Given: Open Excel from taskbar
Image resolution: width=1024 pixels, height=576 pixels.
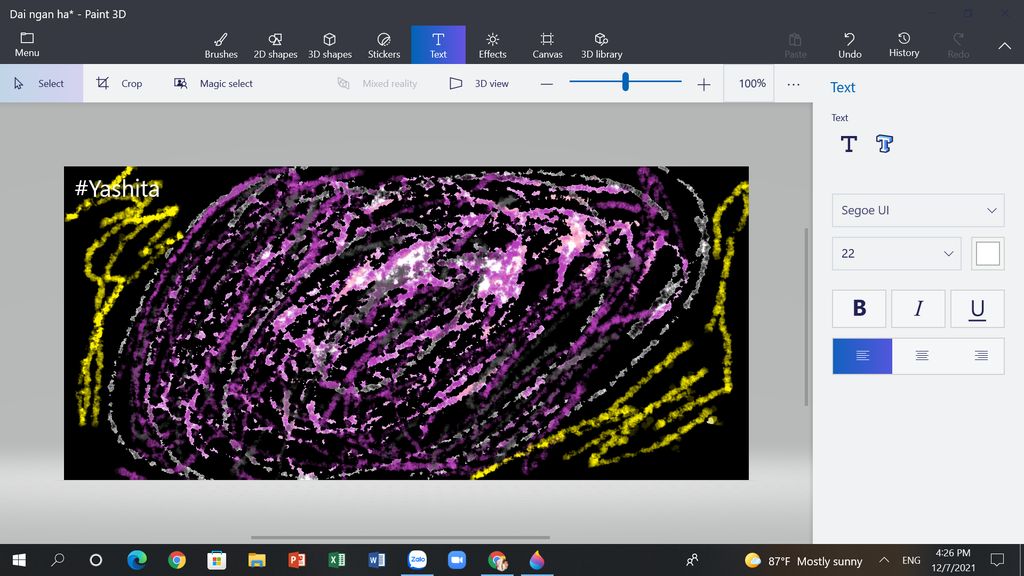Looking at the screenshot, I should [x=336, y=560].
